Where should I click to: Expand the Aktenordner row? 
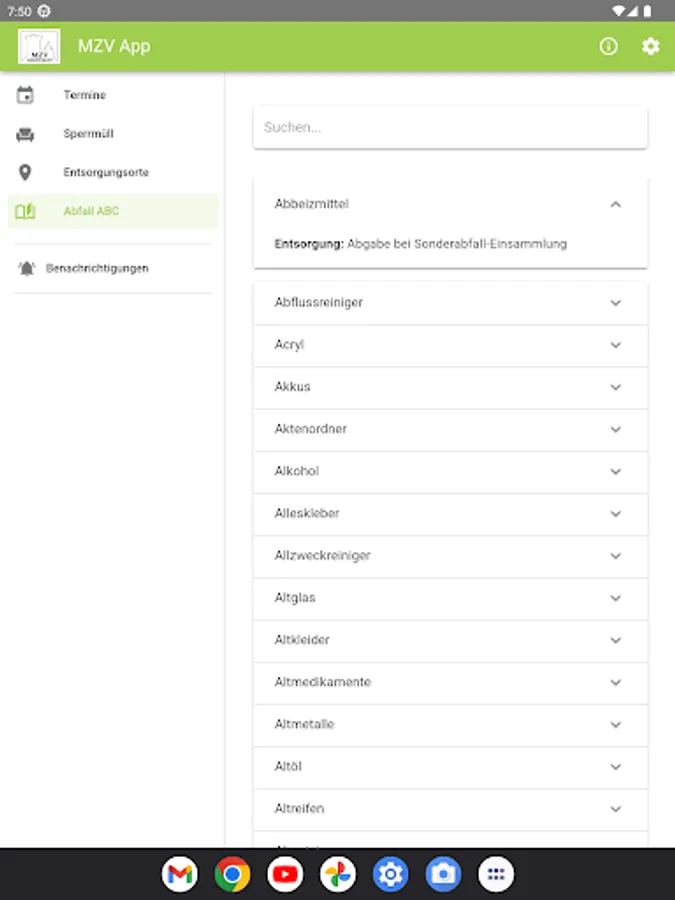click(615, 429)
